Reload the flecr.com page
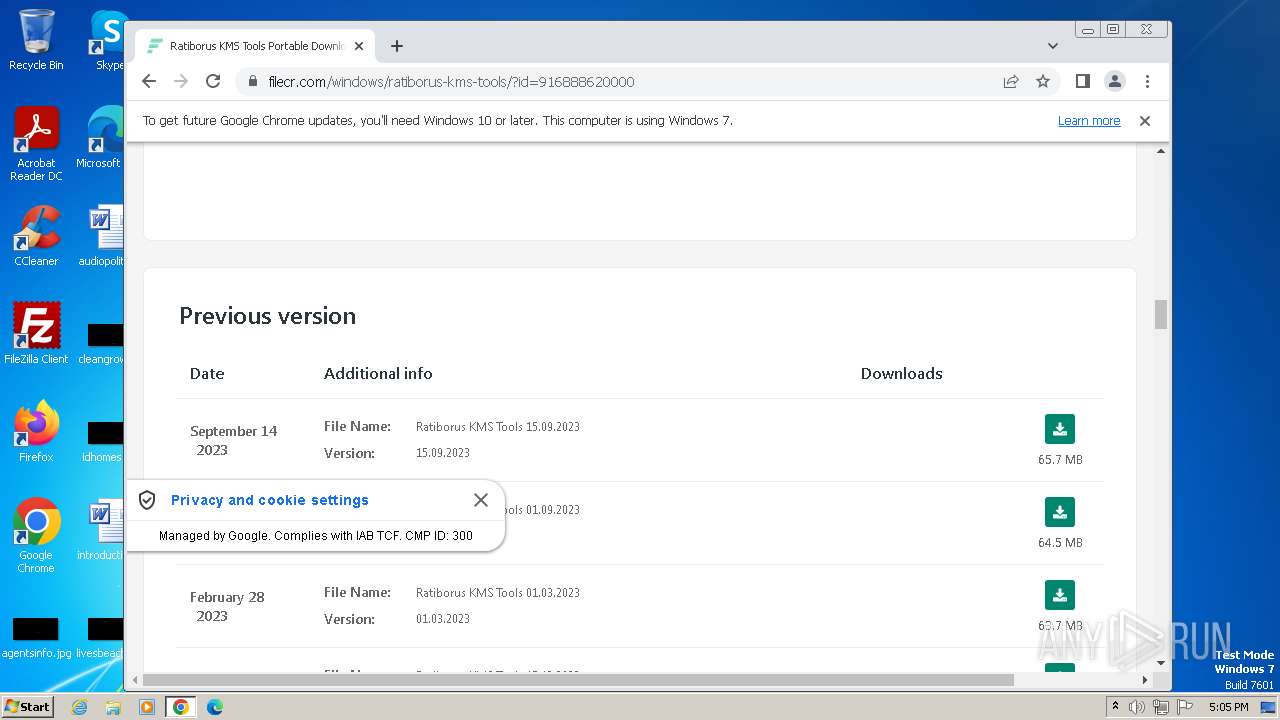Viewport: 1280px width, 720px height. [213, 81]
